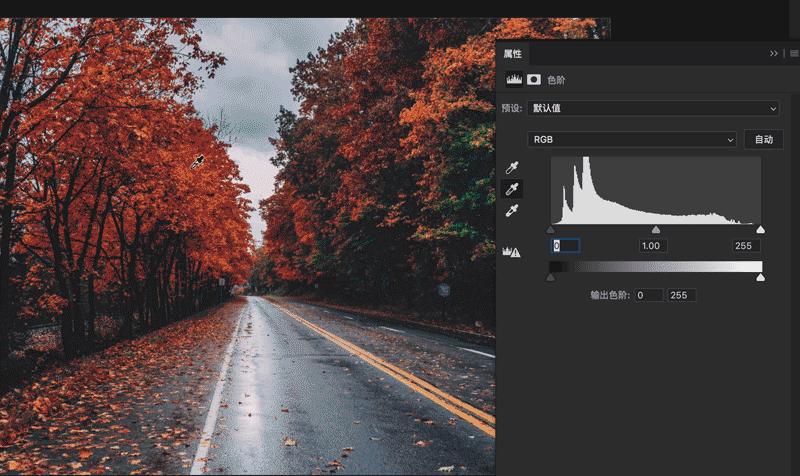Open the RGB channel dropdown

tap(632, 139)
